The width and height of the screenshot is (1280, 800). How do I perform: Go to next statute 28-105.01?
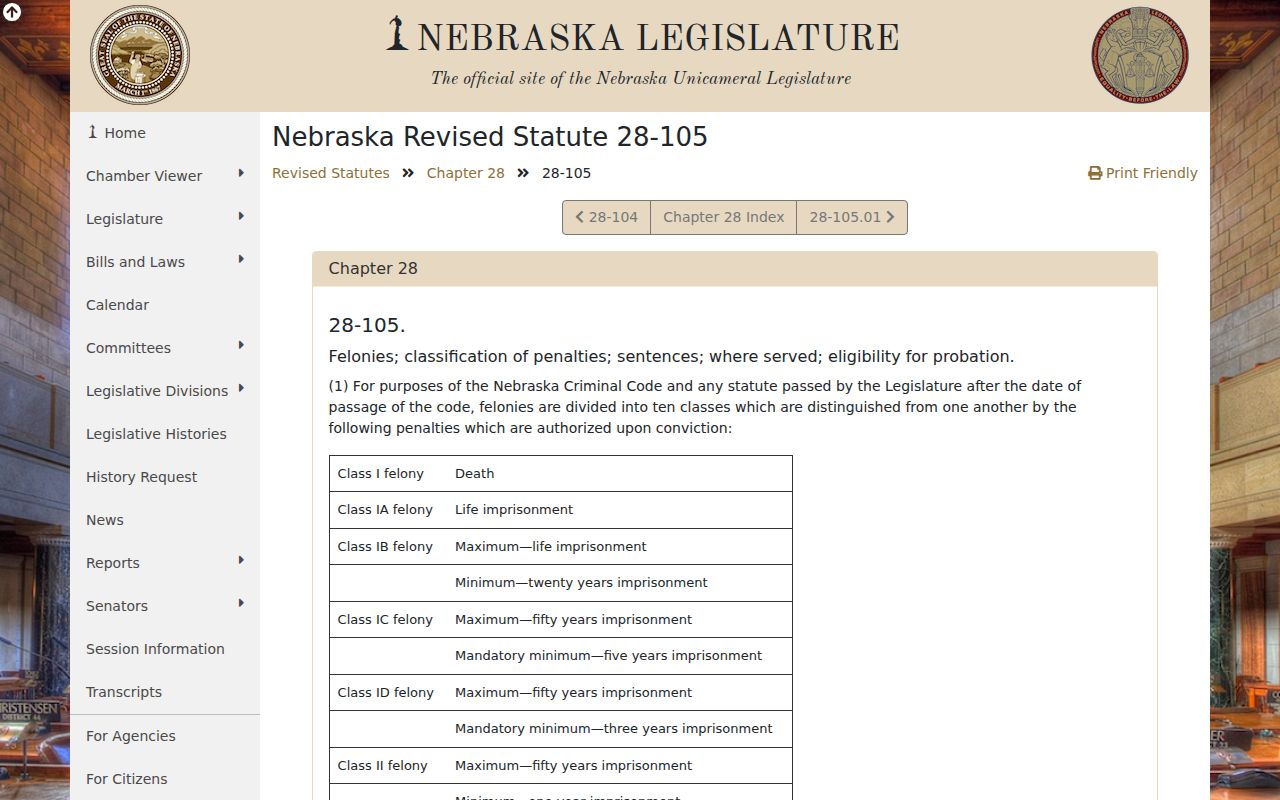click(x=852, y=217)
